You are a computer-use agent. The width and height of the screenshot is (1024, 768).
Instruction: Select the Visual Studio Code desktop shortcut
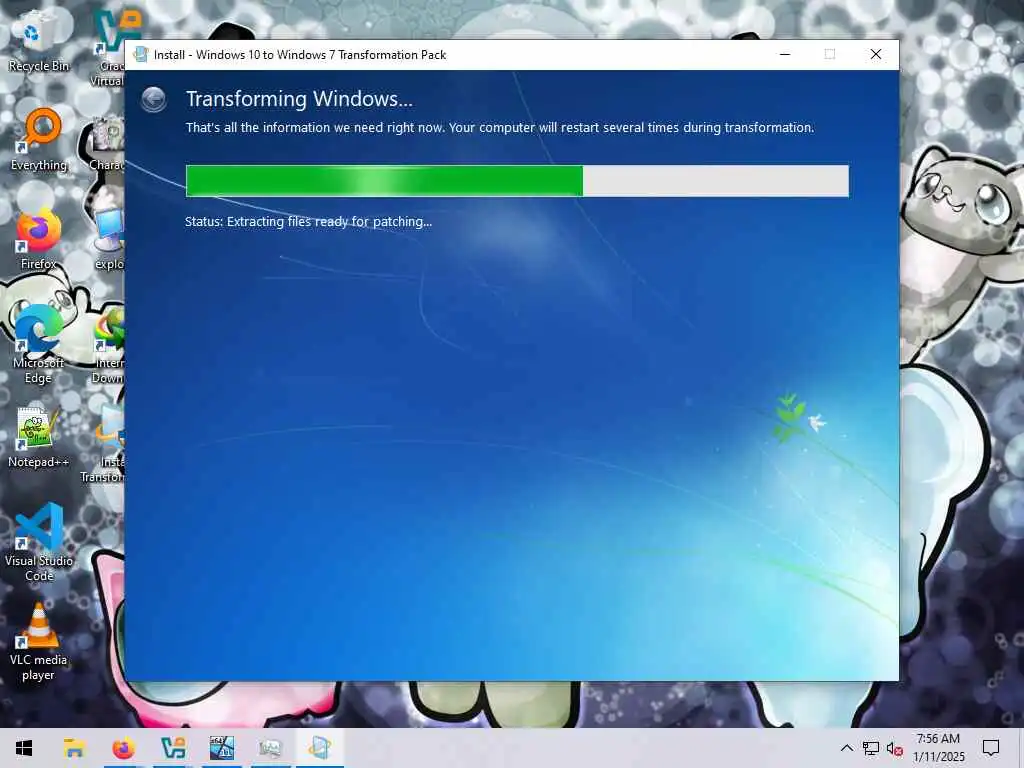[x=39, y=542]
